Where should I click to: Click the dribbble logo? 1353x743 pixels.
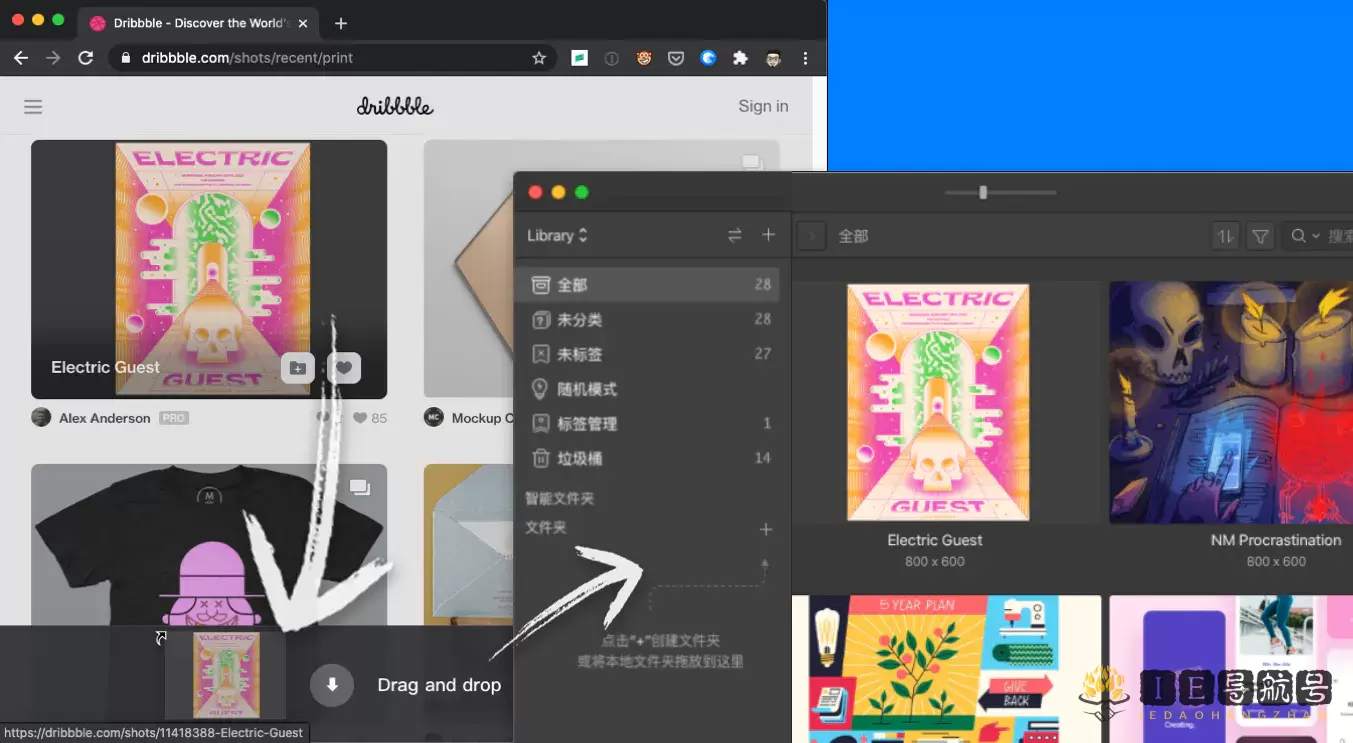(395, 106)
